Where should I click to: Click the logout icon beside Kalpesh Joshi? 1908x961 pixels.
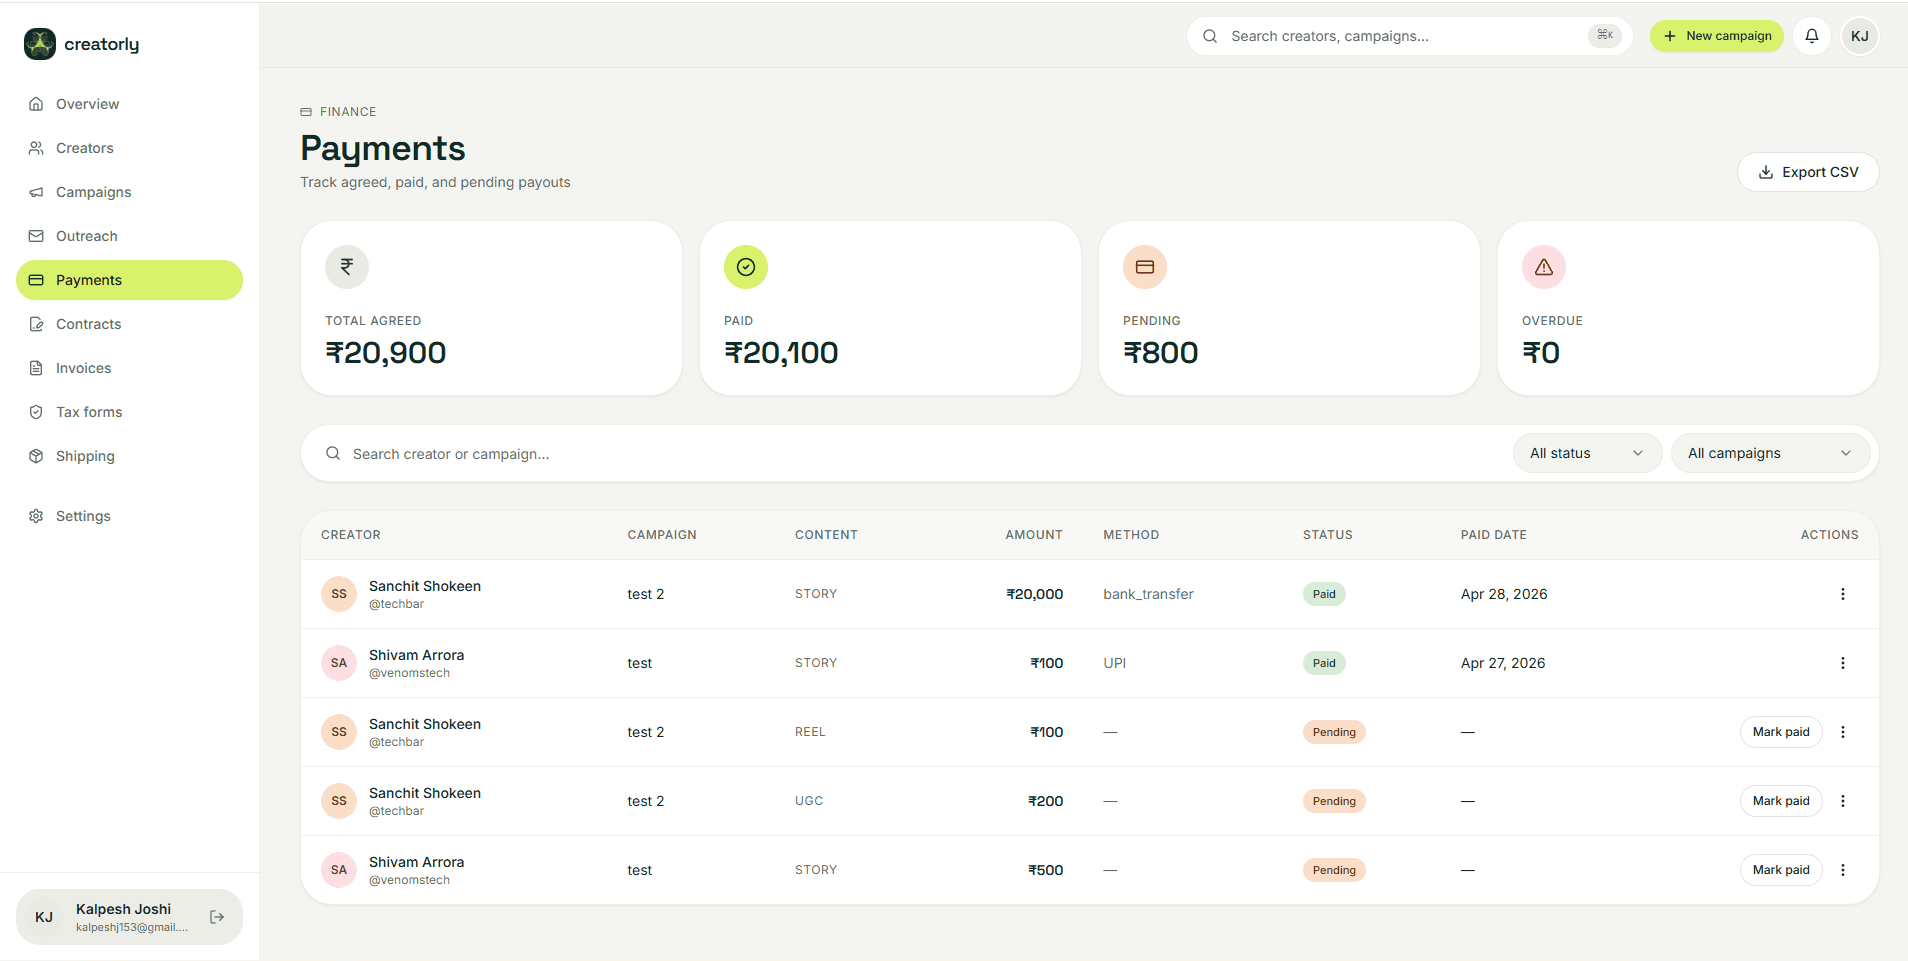point(217,917)
